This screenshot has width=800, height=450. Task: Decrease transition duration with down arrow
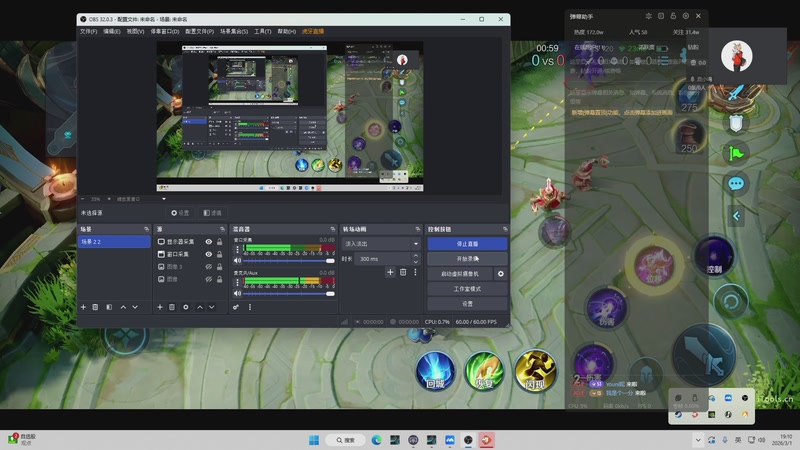click(415, 262)
